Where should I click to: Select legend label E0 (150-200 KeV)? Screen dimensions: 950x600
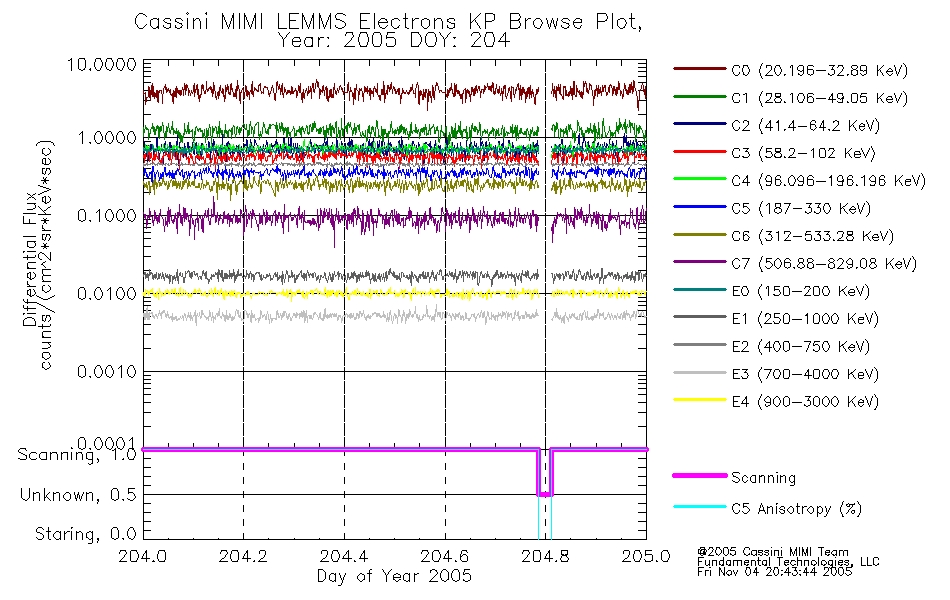[800, 291]
